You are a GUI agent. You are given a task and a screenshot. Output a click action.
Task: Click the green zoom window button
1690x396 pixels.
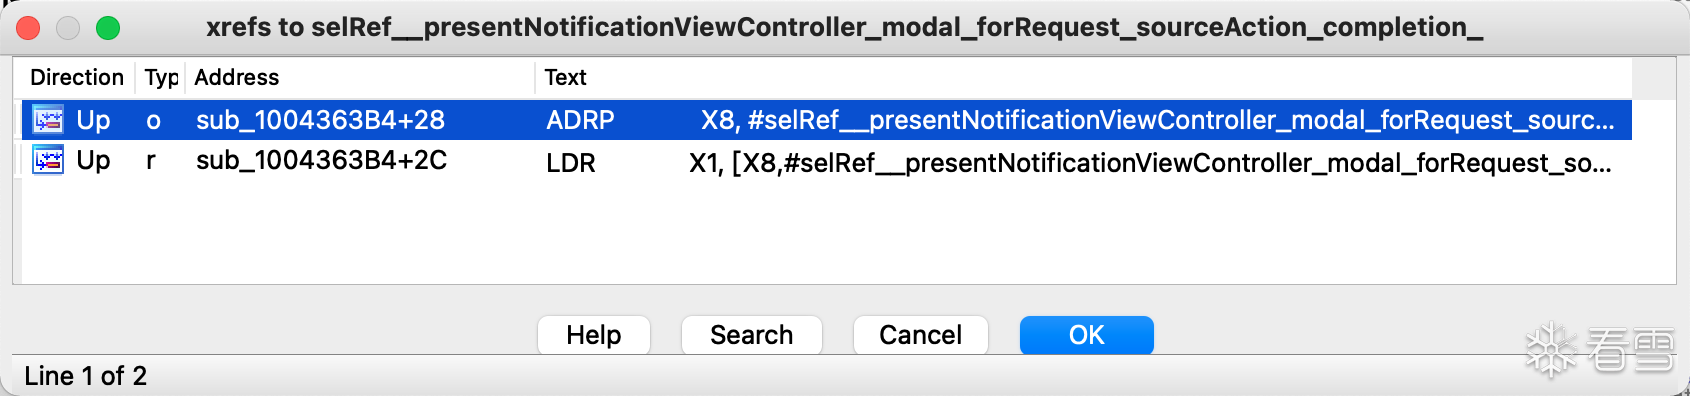pos(108,28)
